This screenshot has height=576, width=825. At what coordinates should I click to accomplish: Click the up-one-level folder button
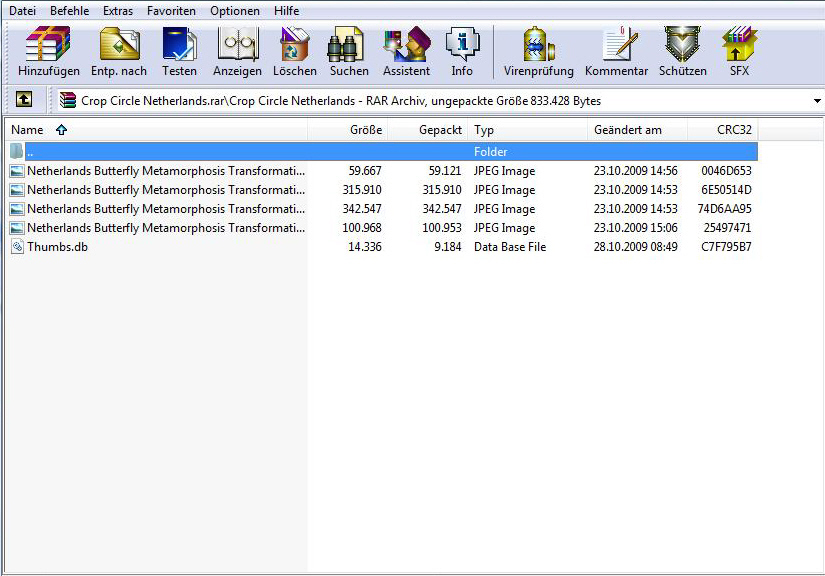click(x=24, y=100)
